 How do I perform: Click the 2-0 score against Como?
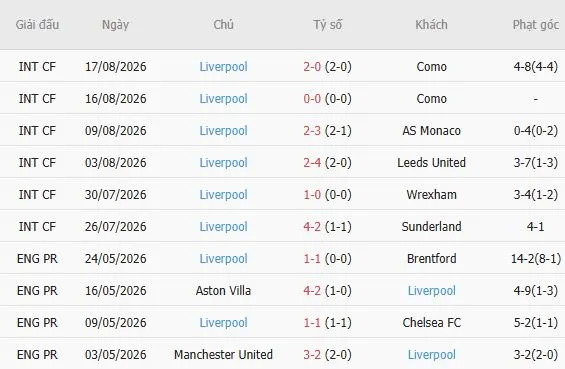[x=312, y=67]
